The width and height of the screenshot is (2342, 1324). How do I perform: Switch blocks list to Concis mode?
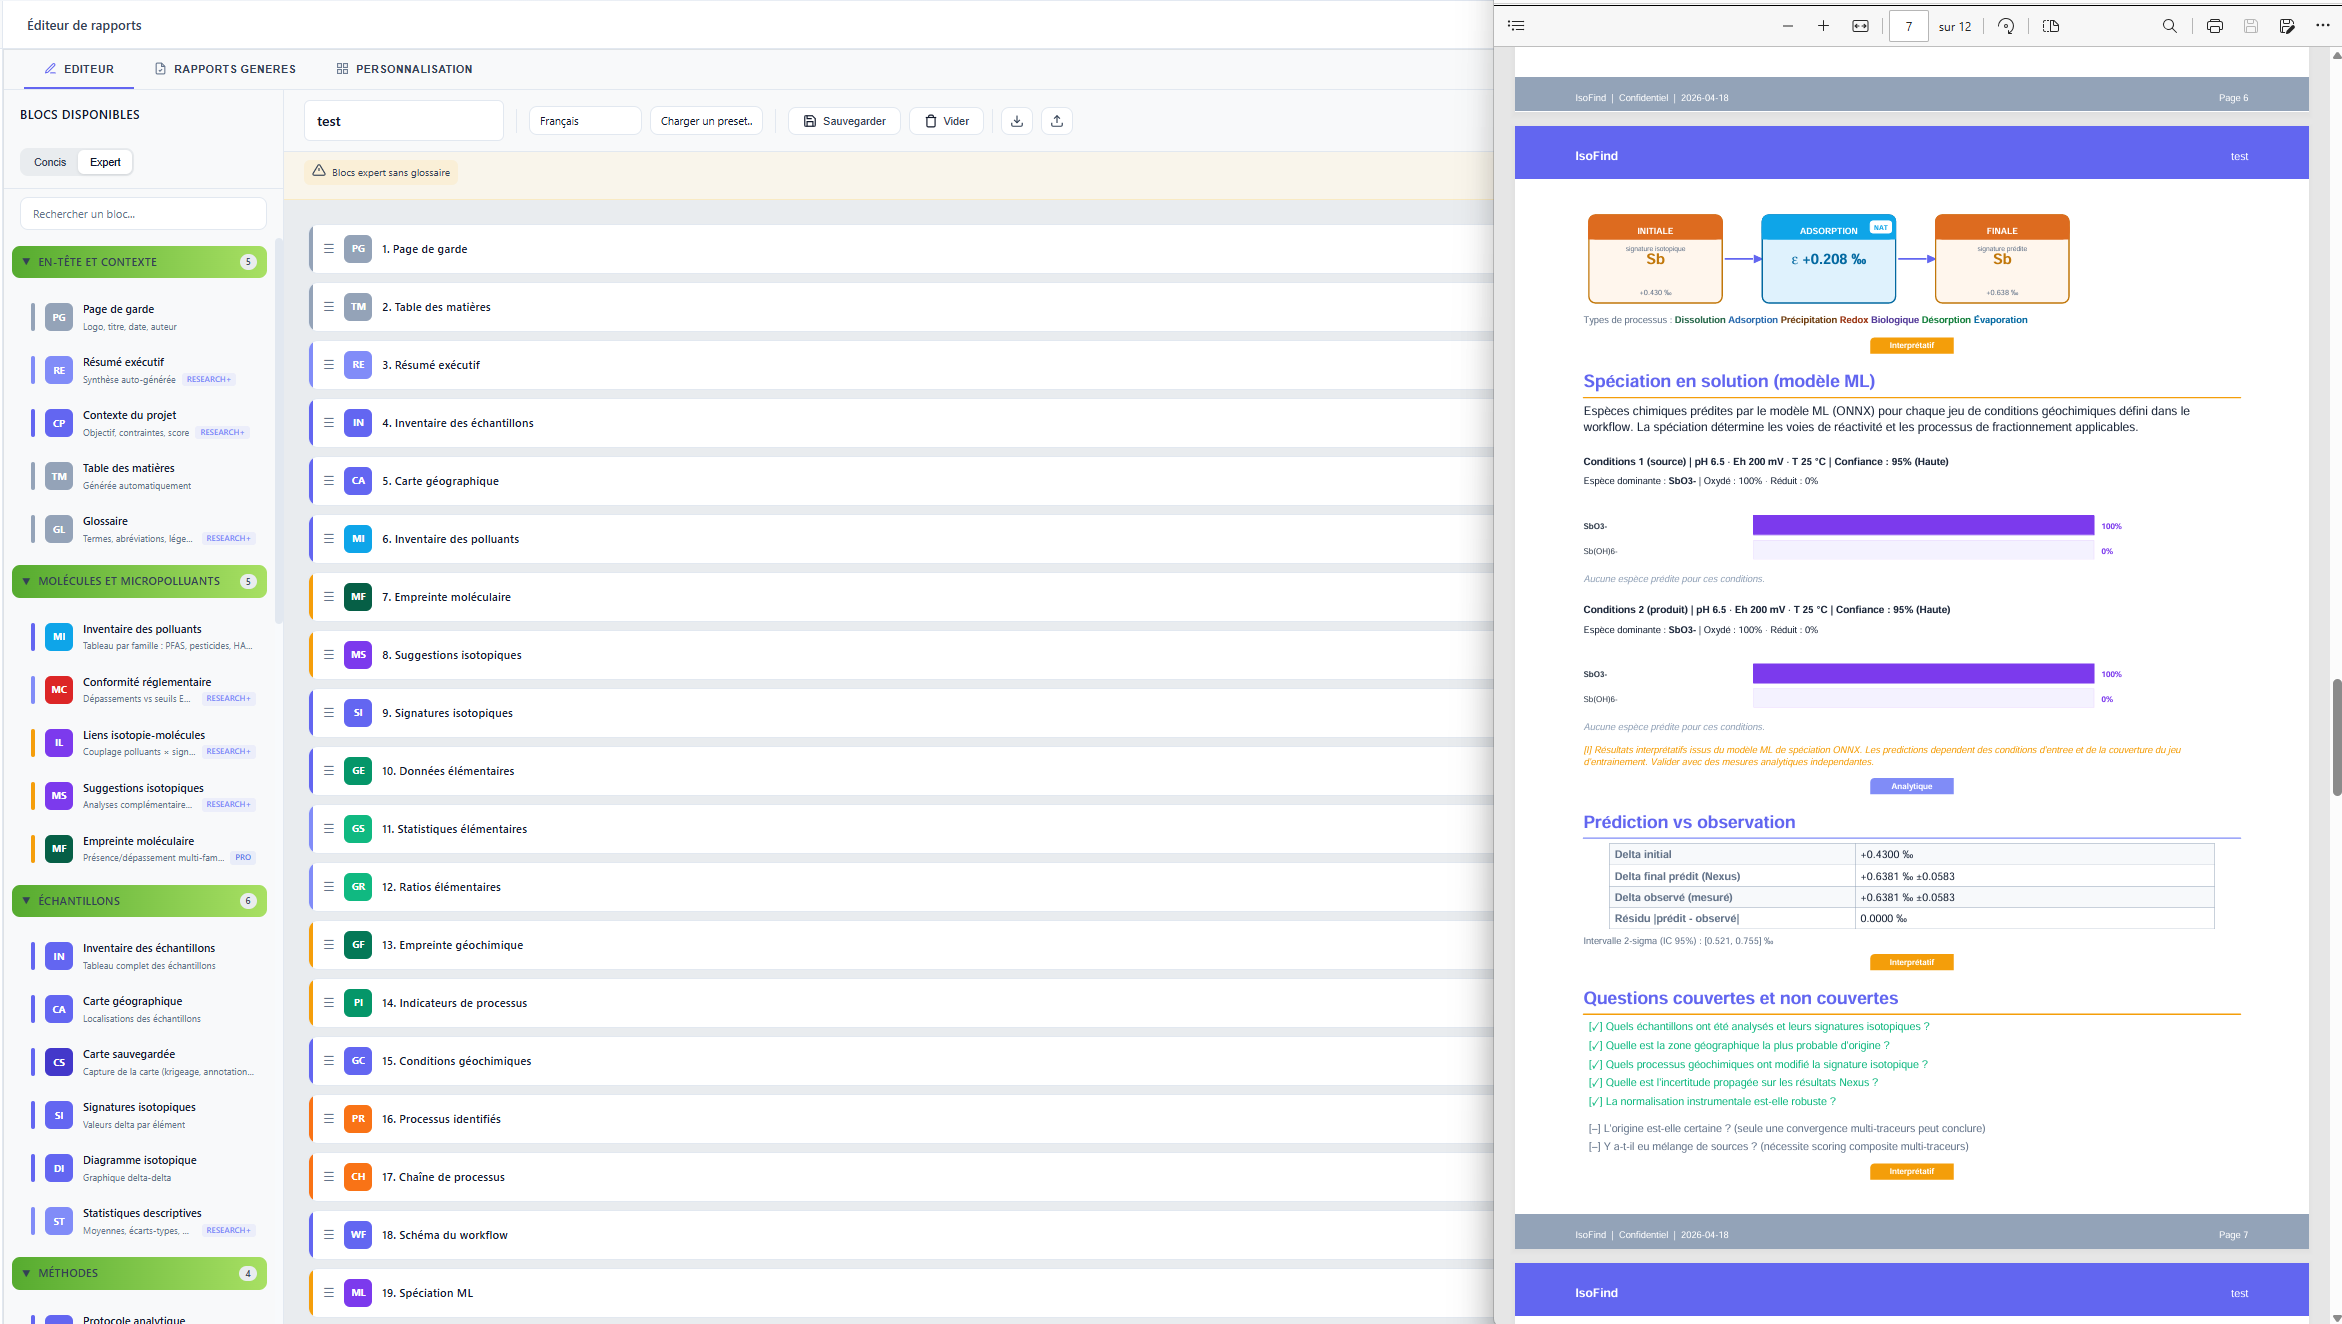[49, 161]
